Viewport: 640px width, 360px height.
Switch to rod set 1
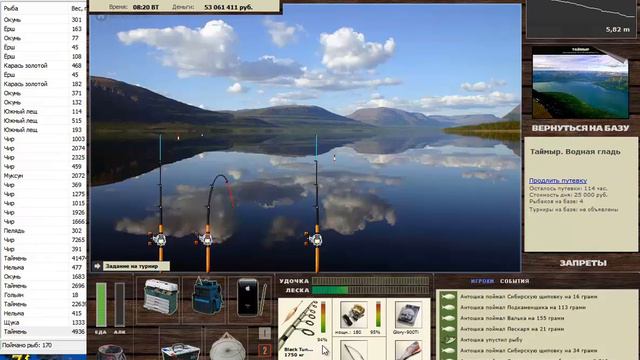pyautogui.click(x=264, y=333)
